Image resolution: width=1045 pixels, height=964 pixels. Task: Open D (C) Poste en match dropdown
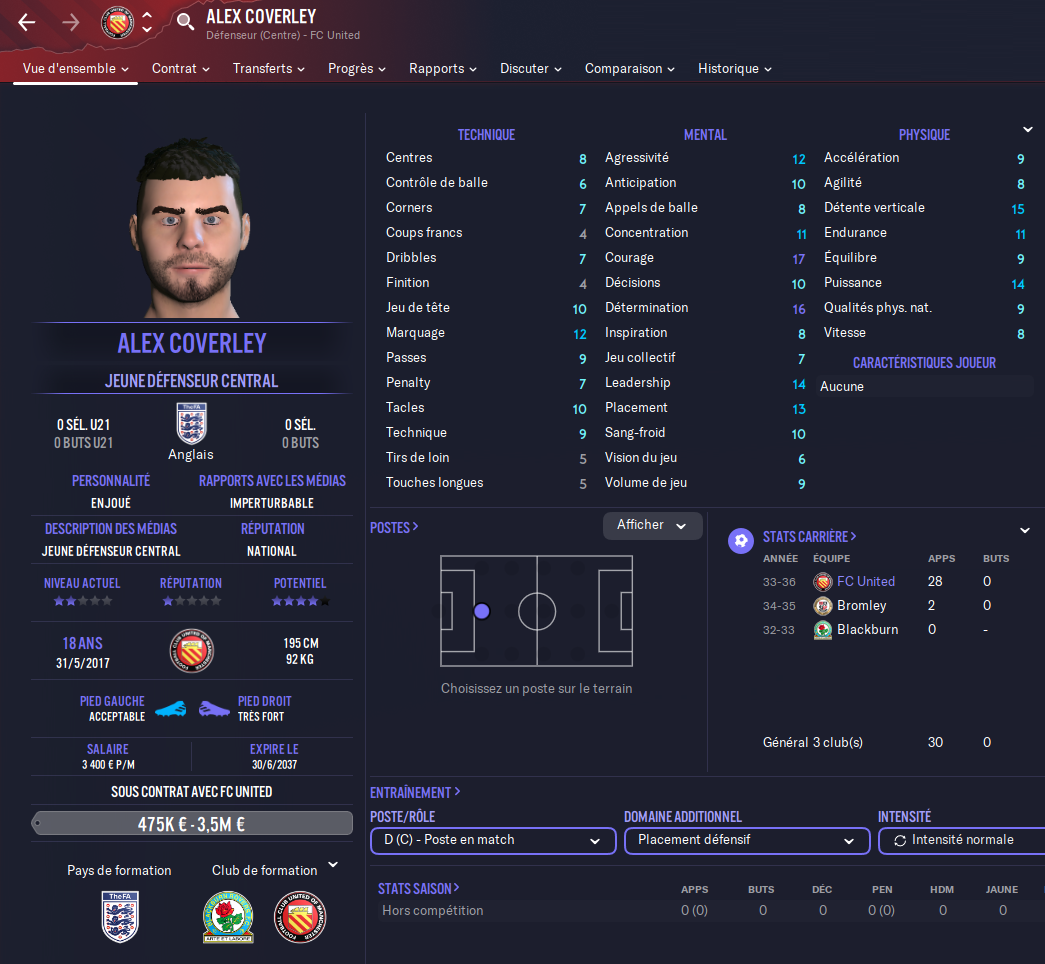click(493, 840)
